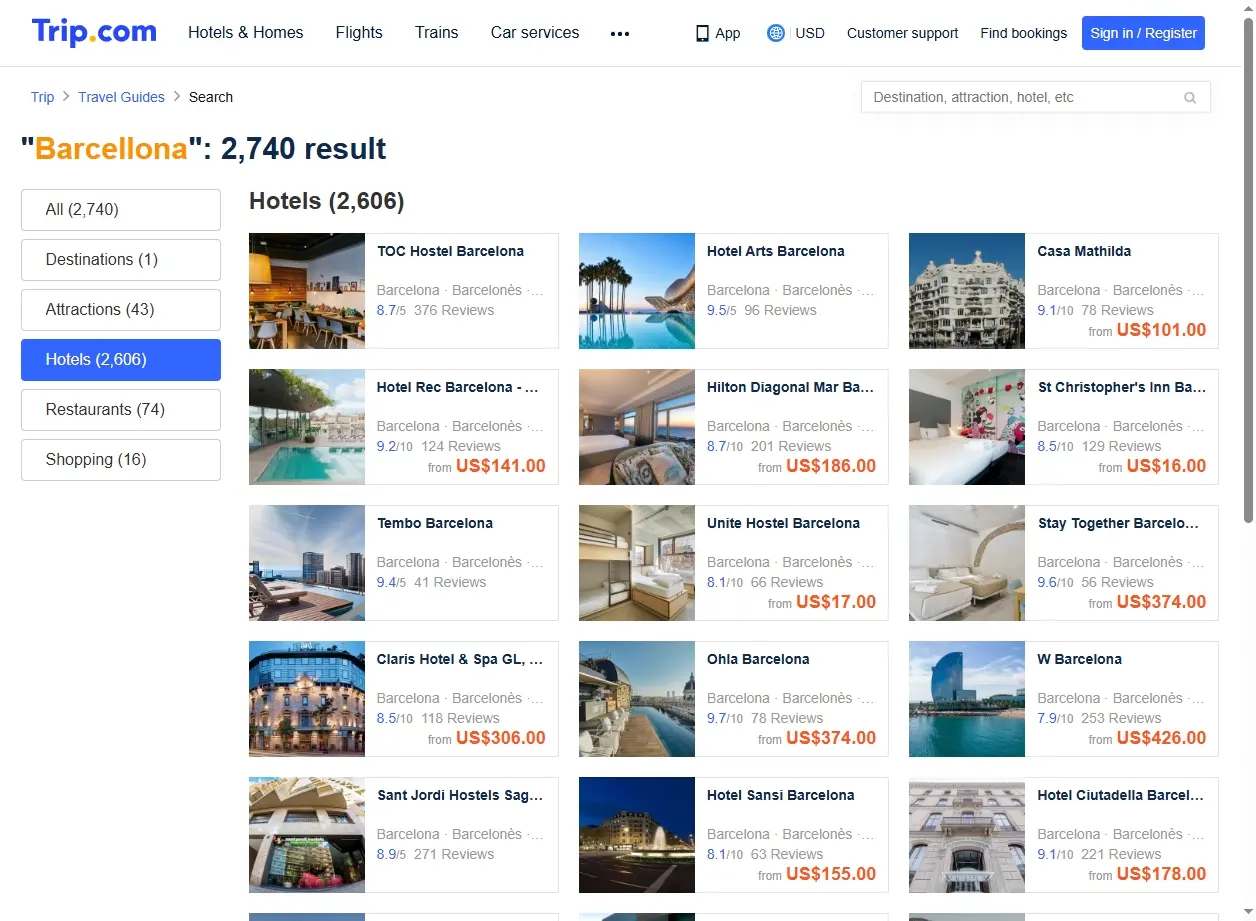Click USD currency selector

pyautogui.click(x=810, y=33)
